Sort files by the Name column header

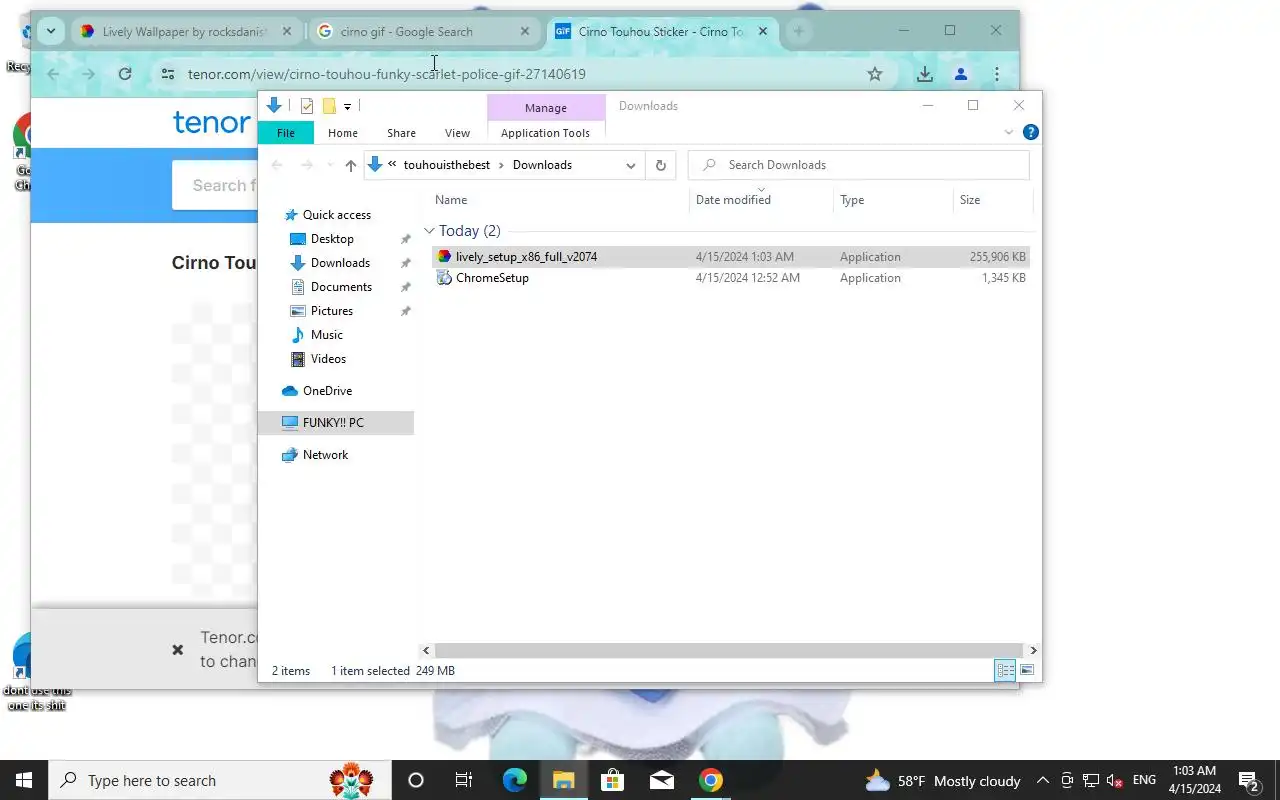coord(451,200)
